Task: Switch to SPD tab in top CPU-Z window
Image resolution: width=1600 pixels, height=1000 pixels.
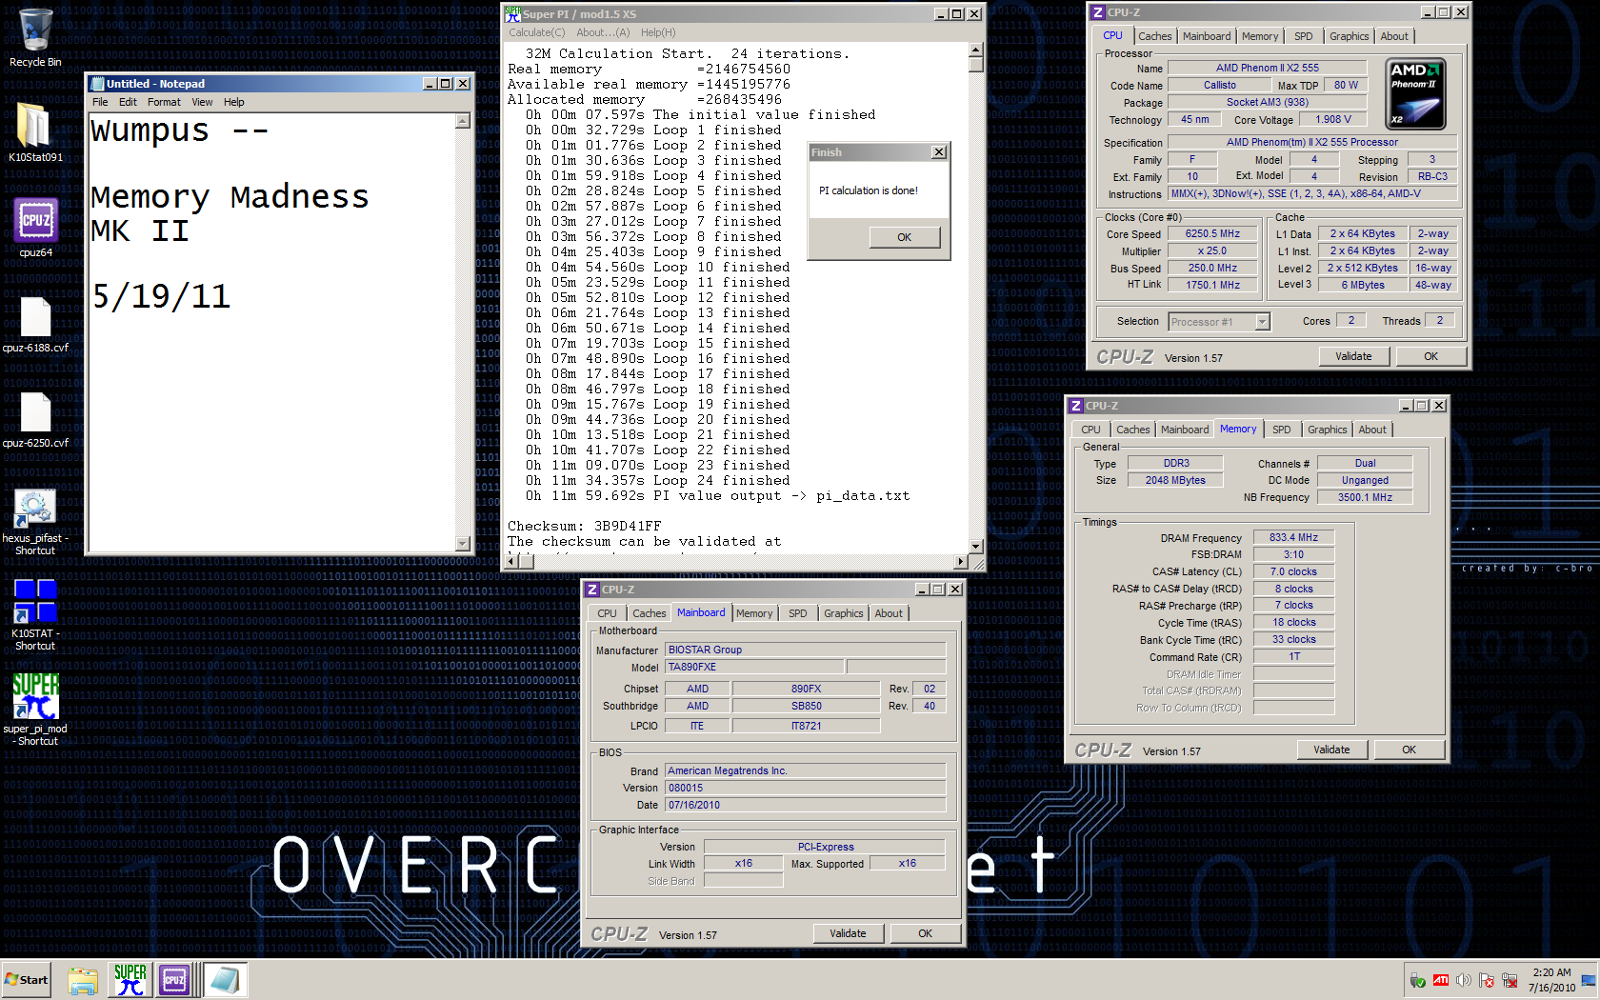Action: click(1303, 36)
